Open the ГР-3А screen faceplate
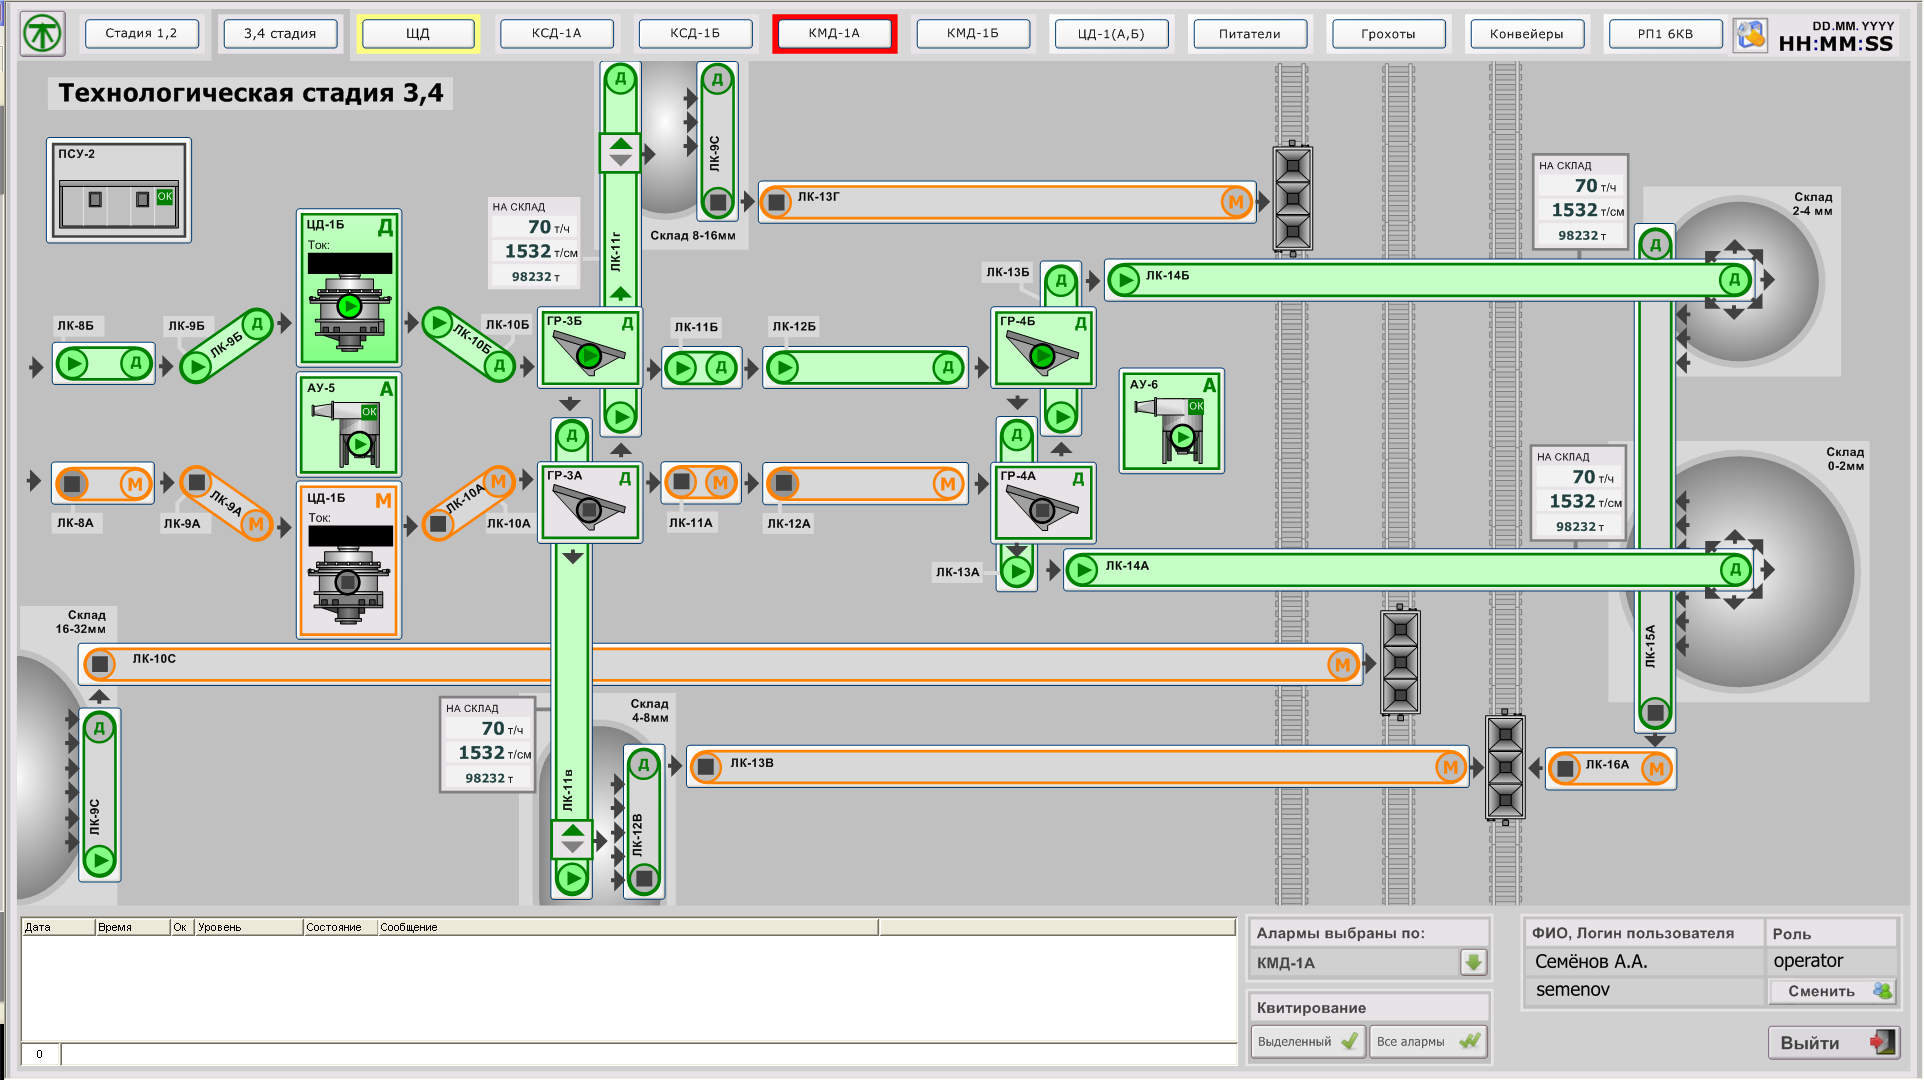The image size is (1924, 1080). click(x=590, y=503)
